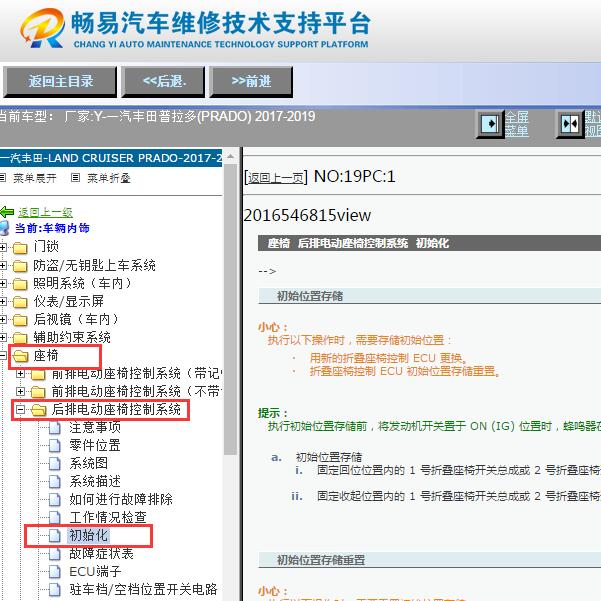Open the ECU端子 document
601x601 pixels.
coord(95,571)
